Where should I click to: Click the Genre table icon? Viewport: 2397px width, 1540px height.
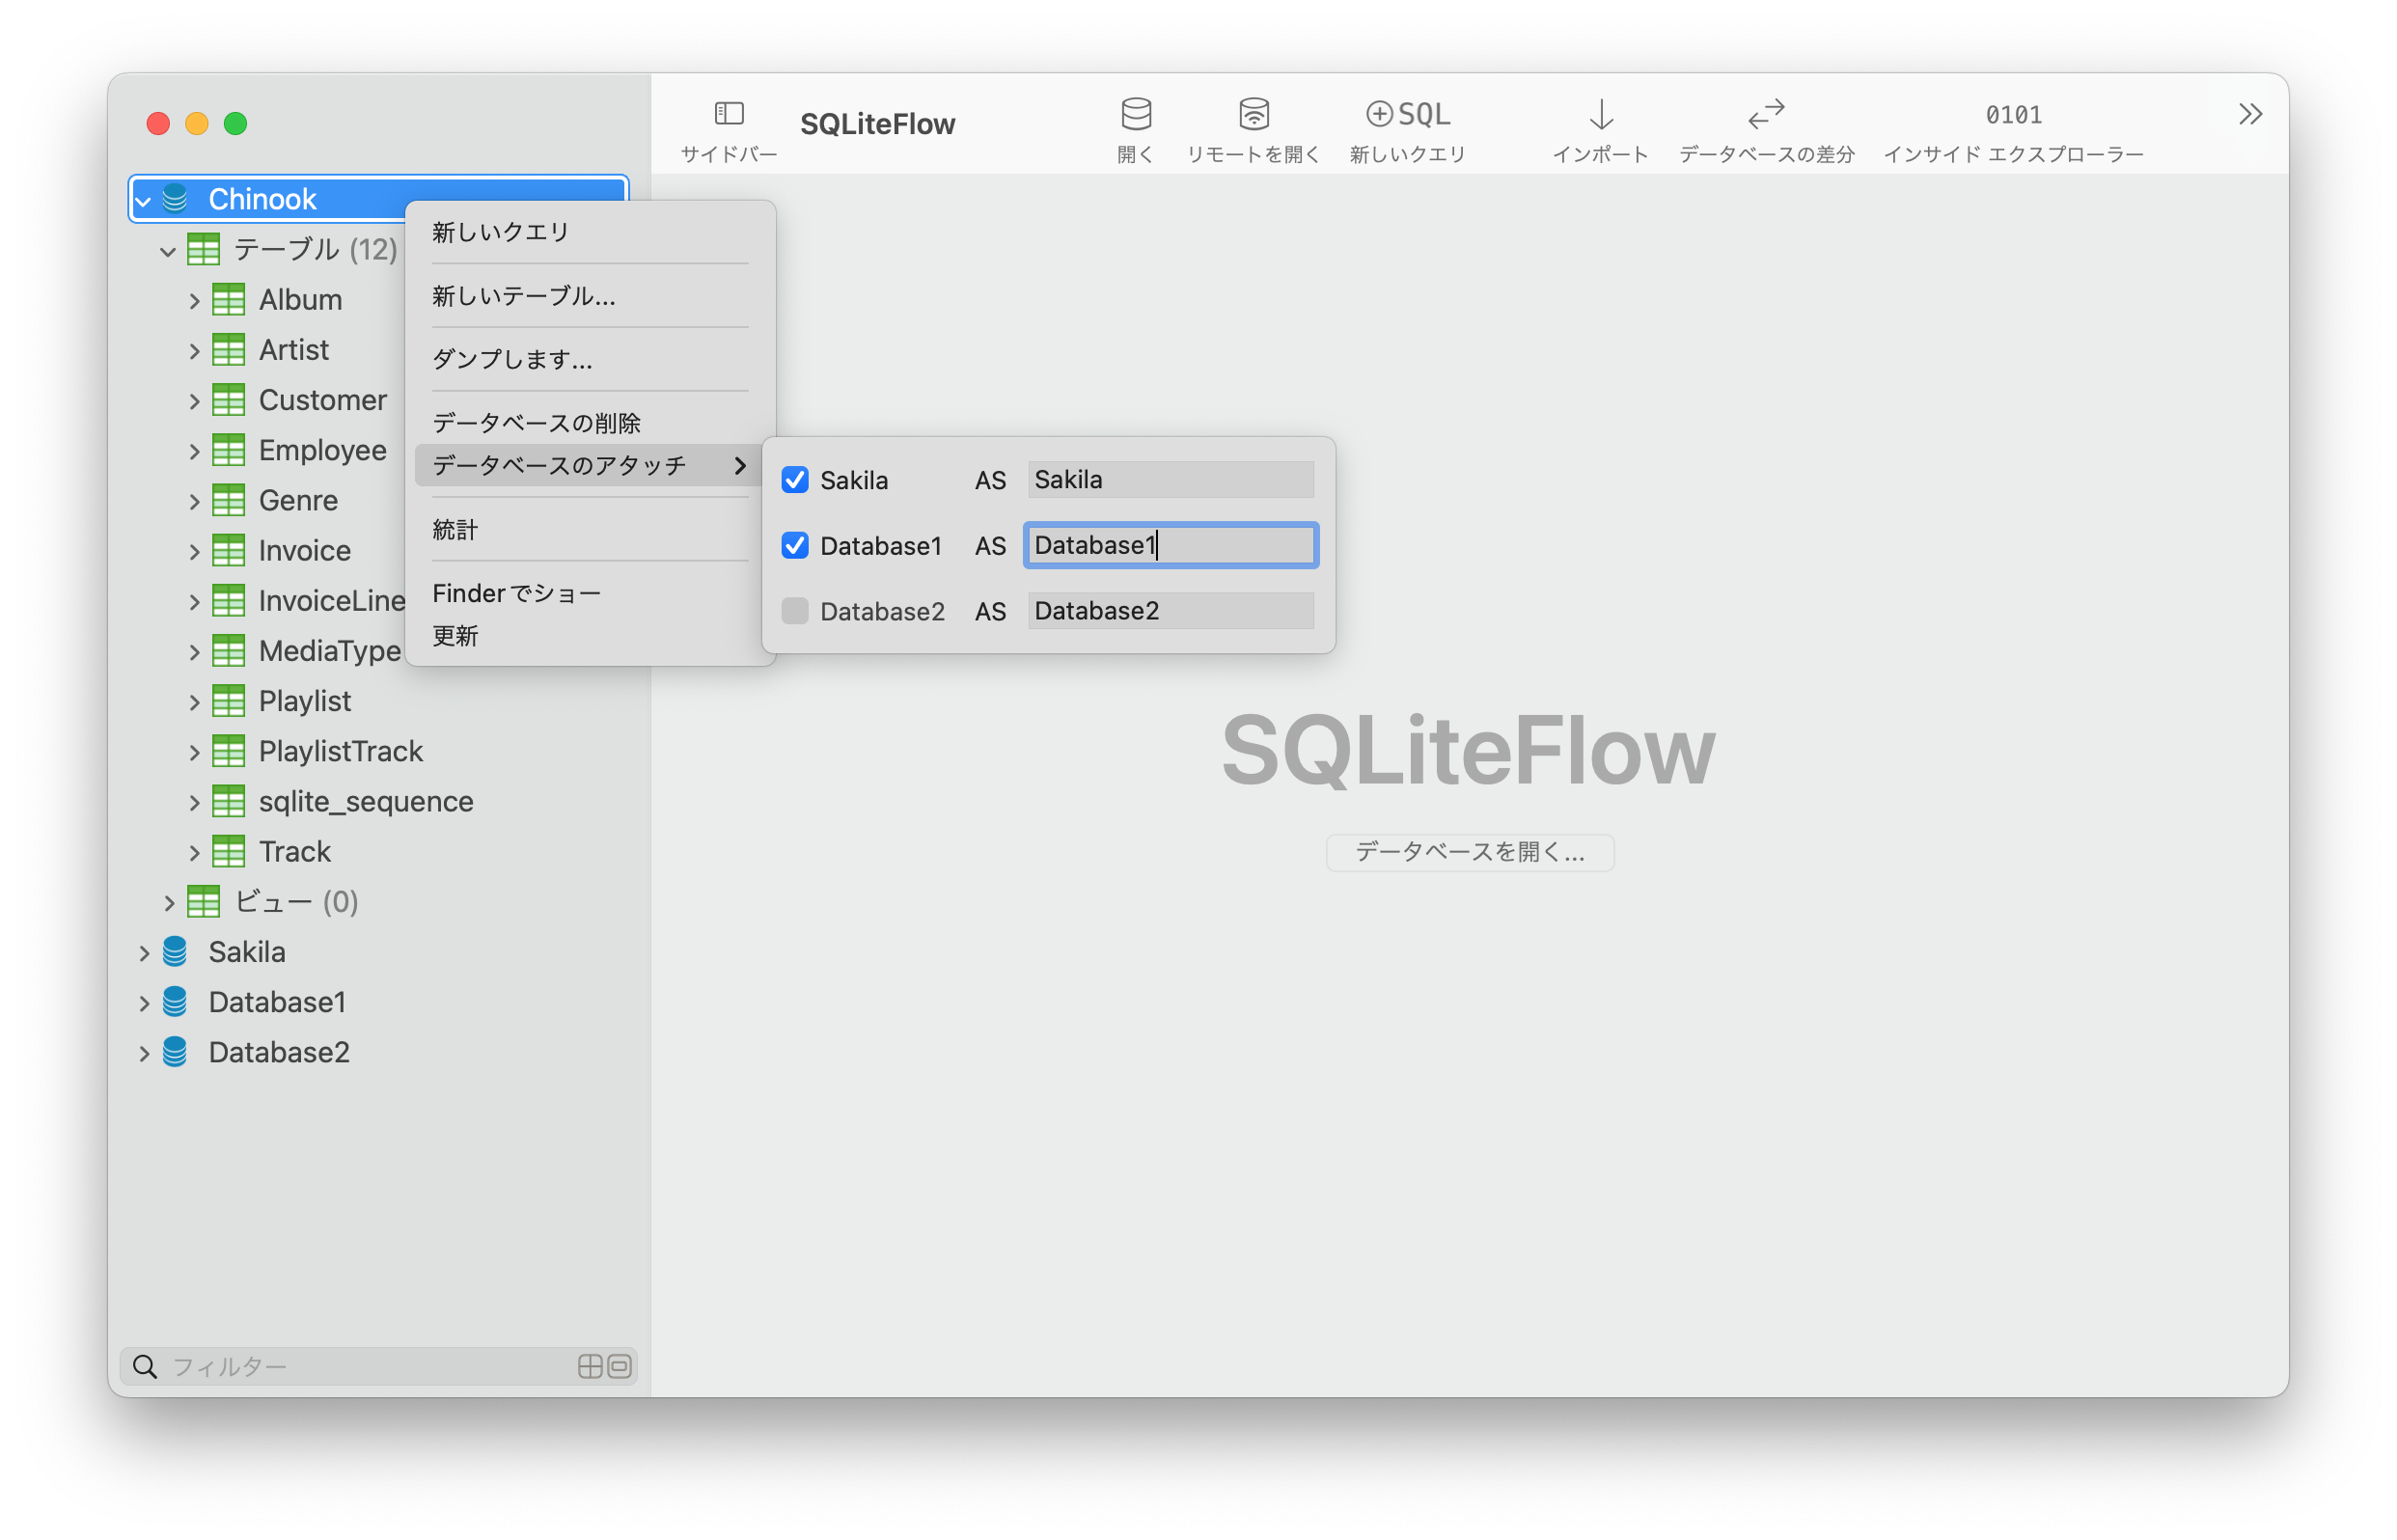tap(228, 499)
